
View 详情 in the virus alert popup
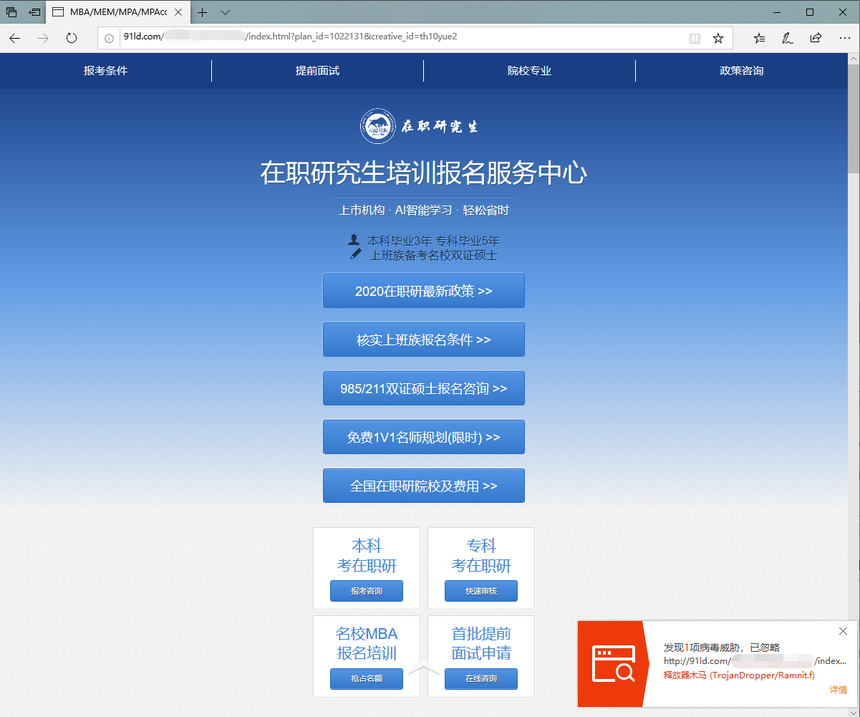[x=838, y=690]
